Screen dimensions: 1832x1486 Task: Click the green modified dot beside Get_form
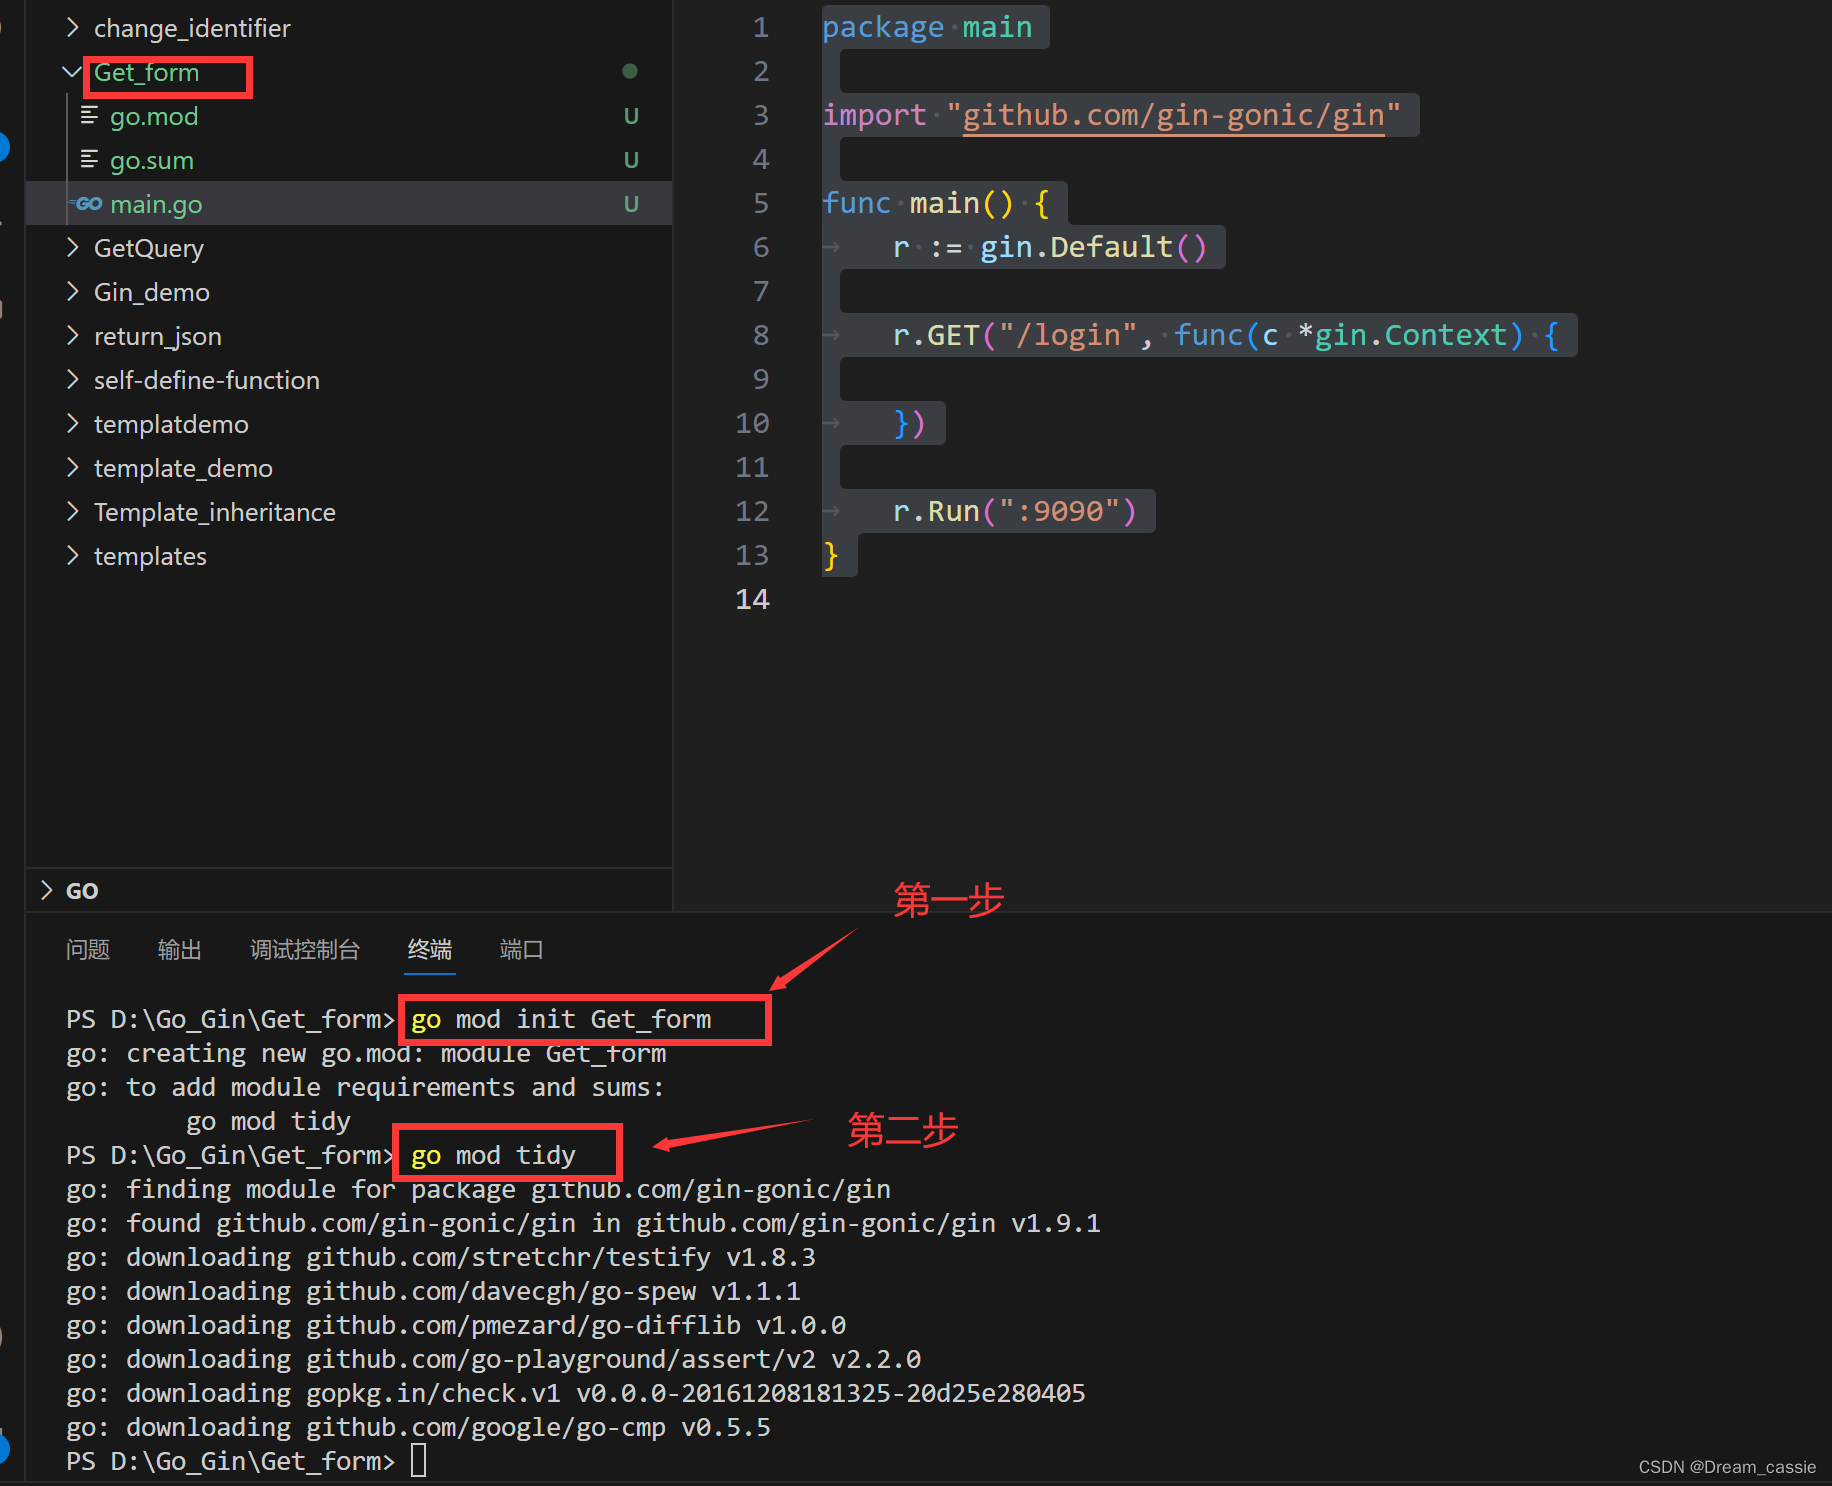630,70
